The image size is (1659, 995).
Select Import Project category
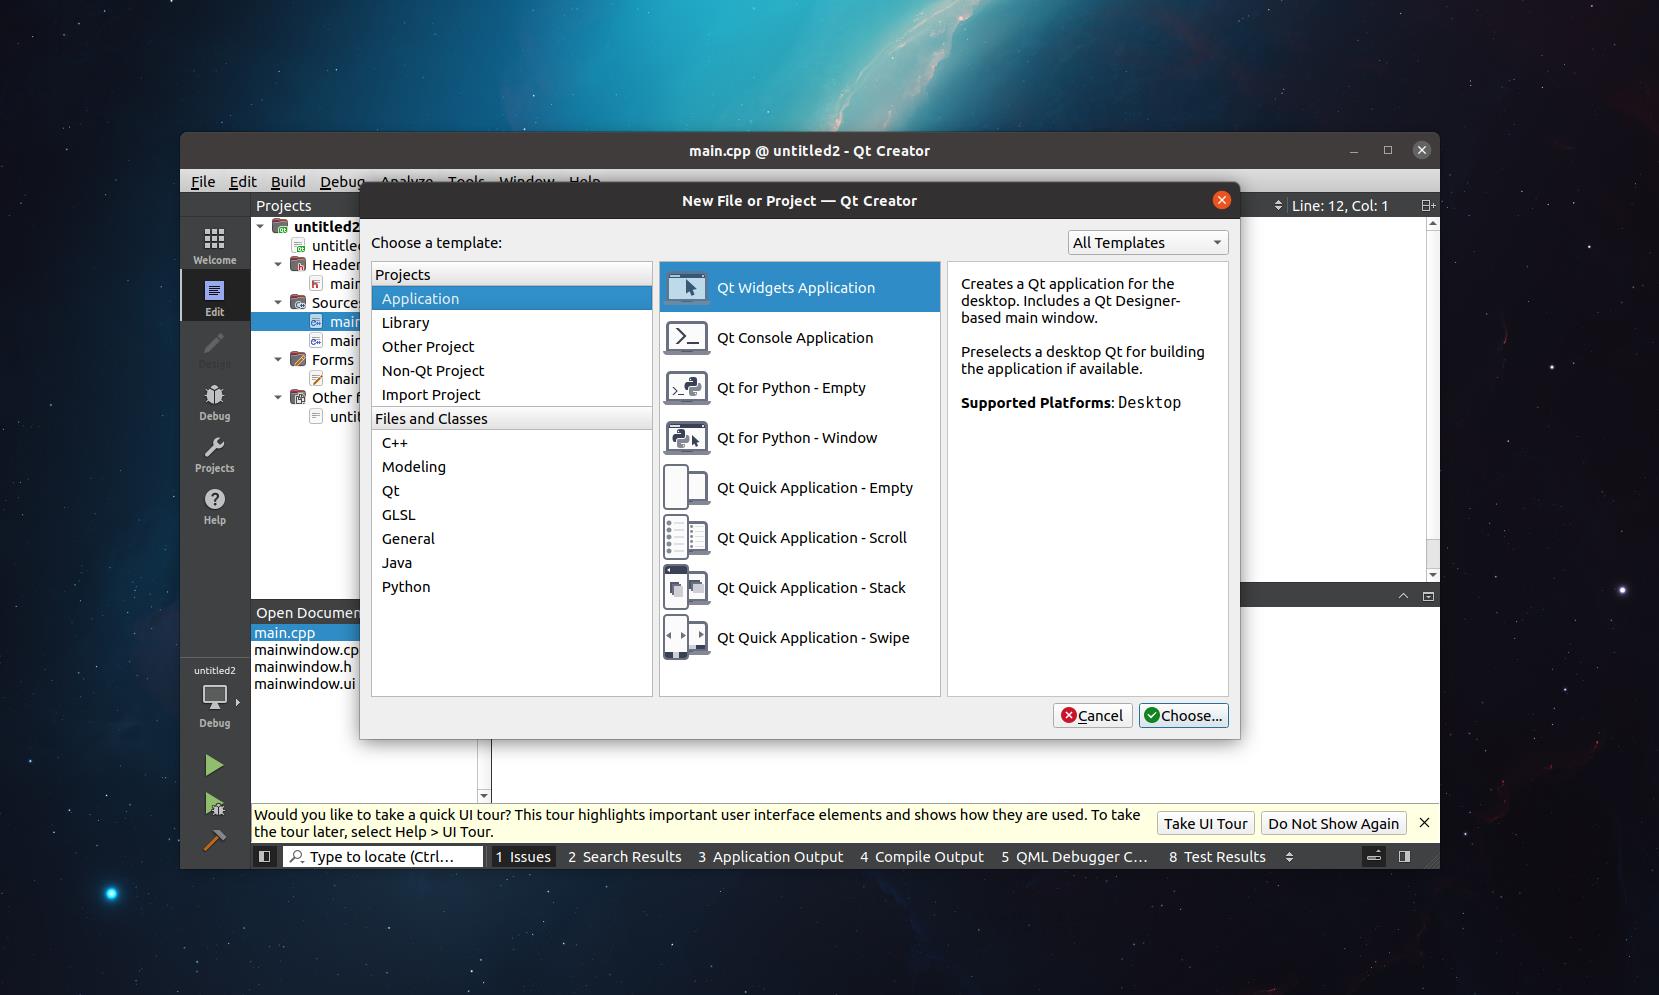coord(511,394)
